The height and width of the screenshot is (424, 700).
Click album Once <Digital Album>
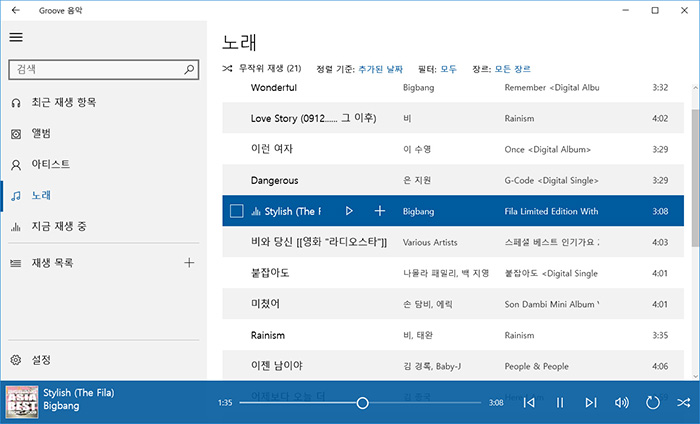[x=548, y=150]
